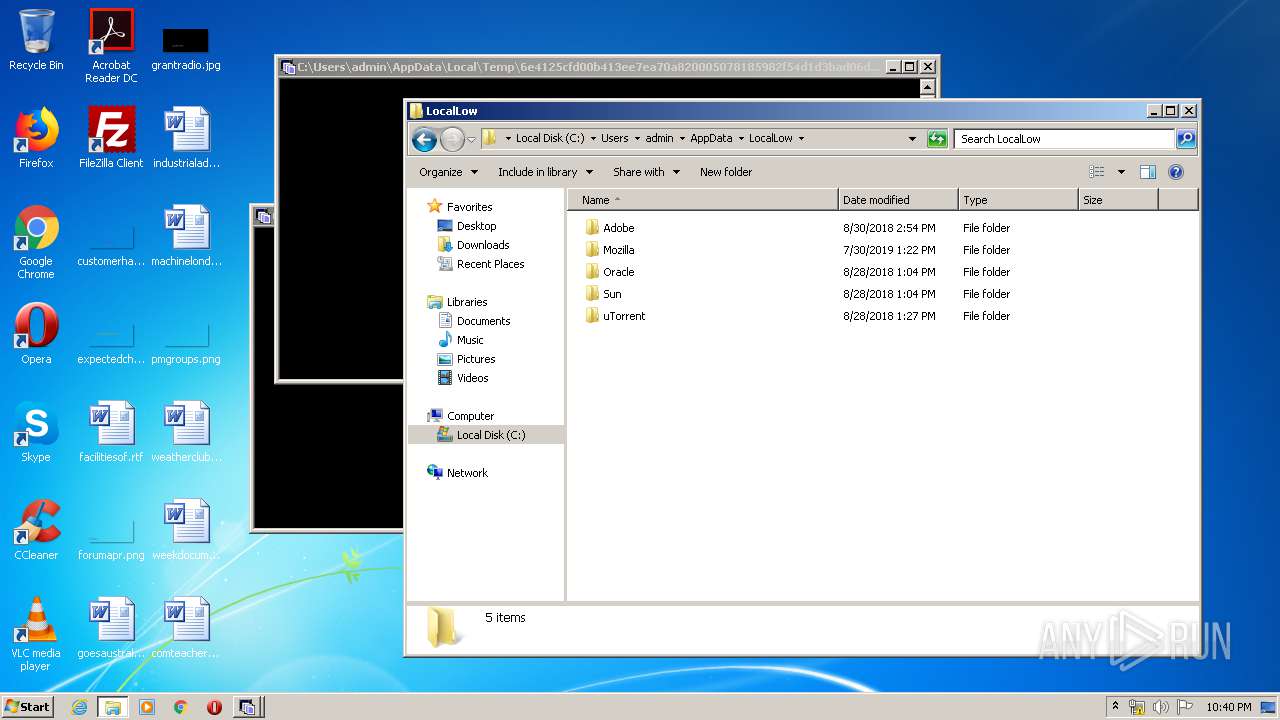Open the Organize menu
The width and height of the screenshot is (1280, 720).
click(448, 172)
